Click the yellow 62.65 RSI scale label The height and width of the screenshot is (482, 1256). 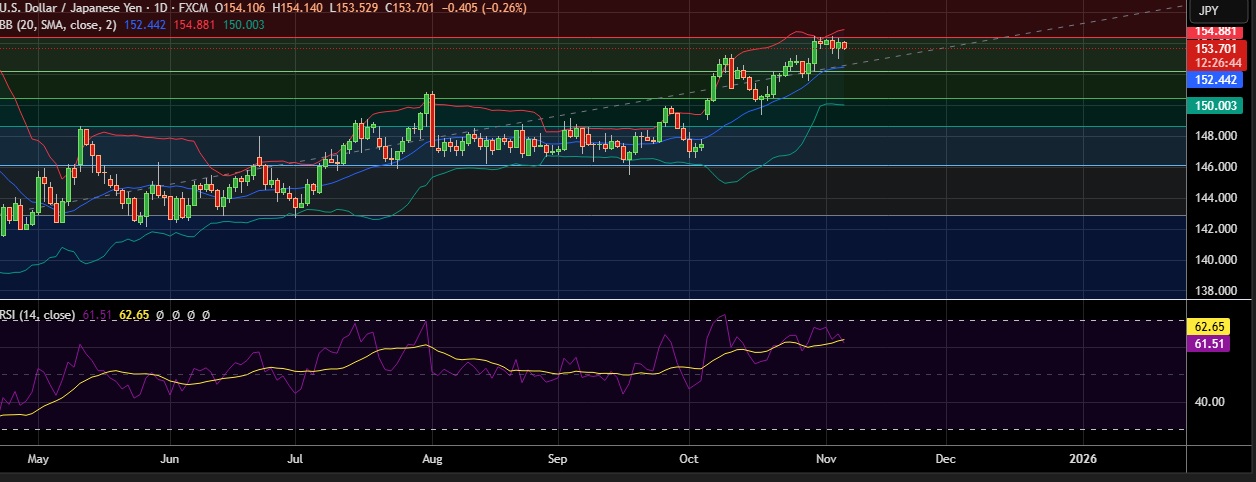(1208, 327)
